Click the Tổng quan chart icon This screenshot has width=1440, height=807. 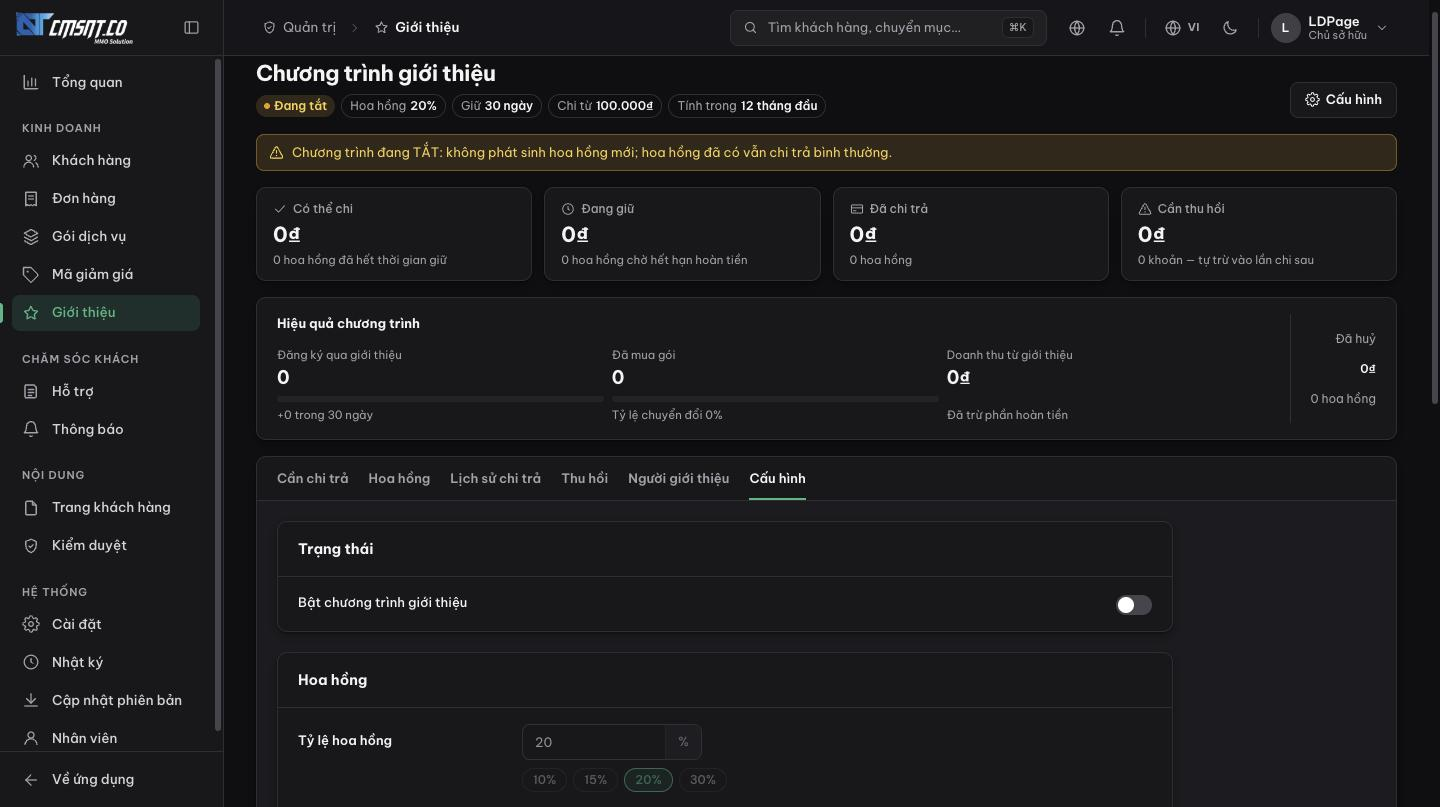[31, 82]
